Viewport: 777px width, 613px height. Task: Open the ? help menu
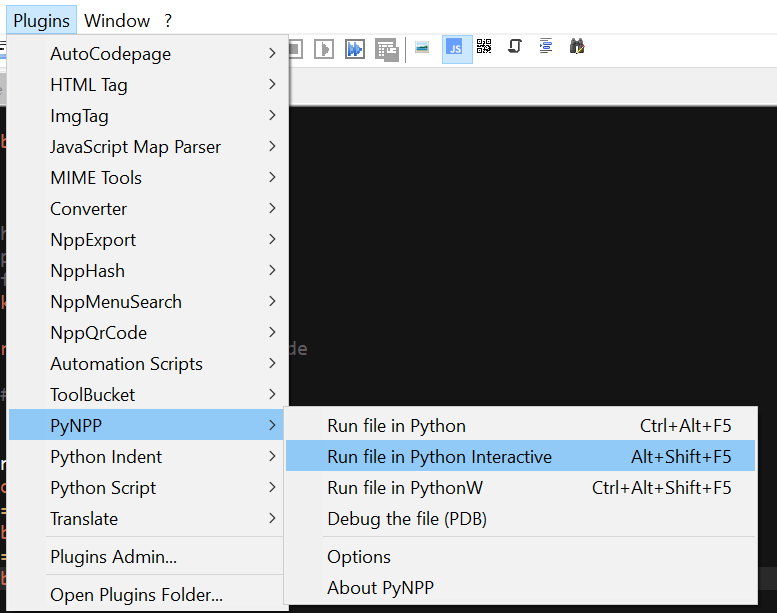pos(168,20)
